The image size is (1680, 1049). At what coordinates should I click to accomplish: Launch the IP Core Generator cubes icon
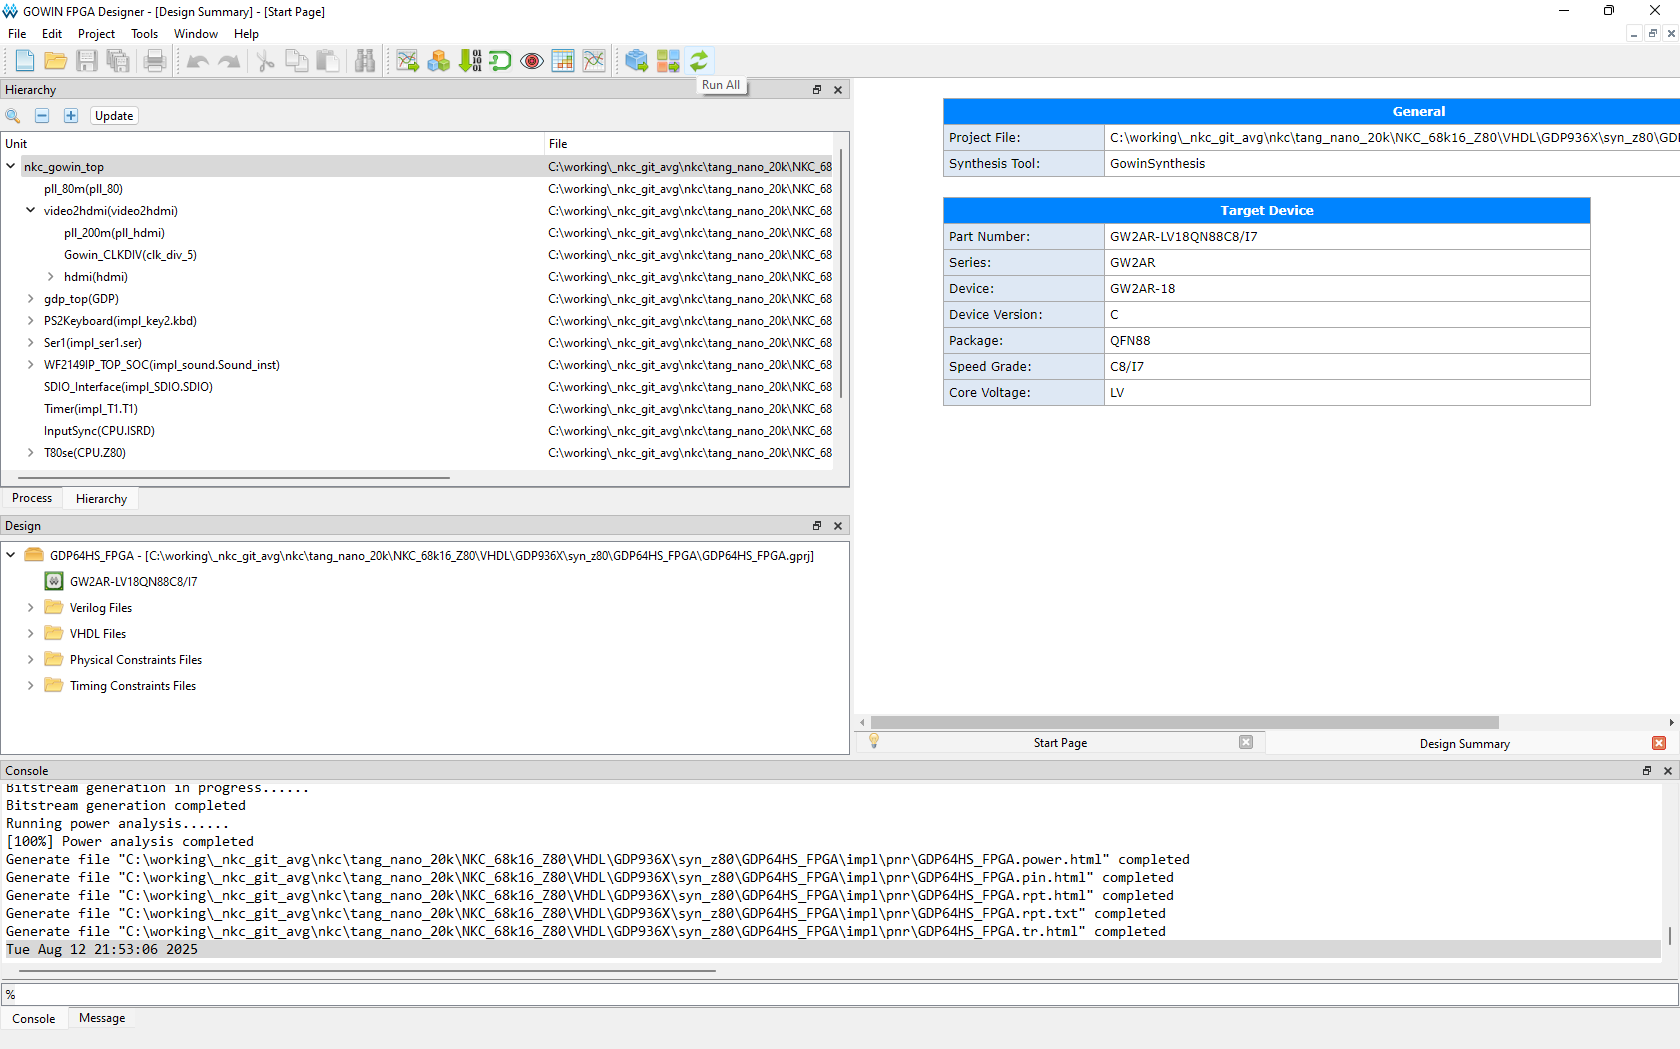(438, 61)
